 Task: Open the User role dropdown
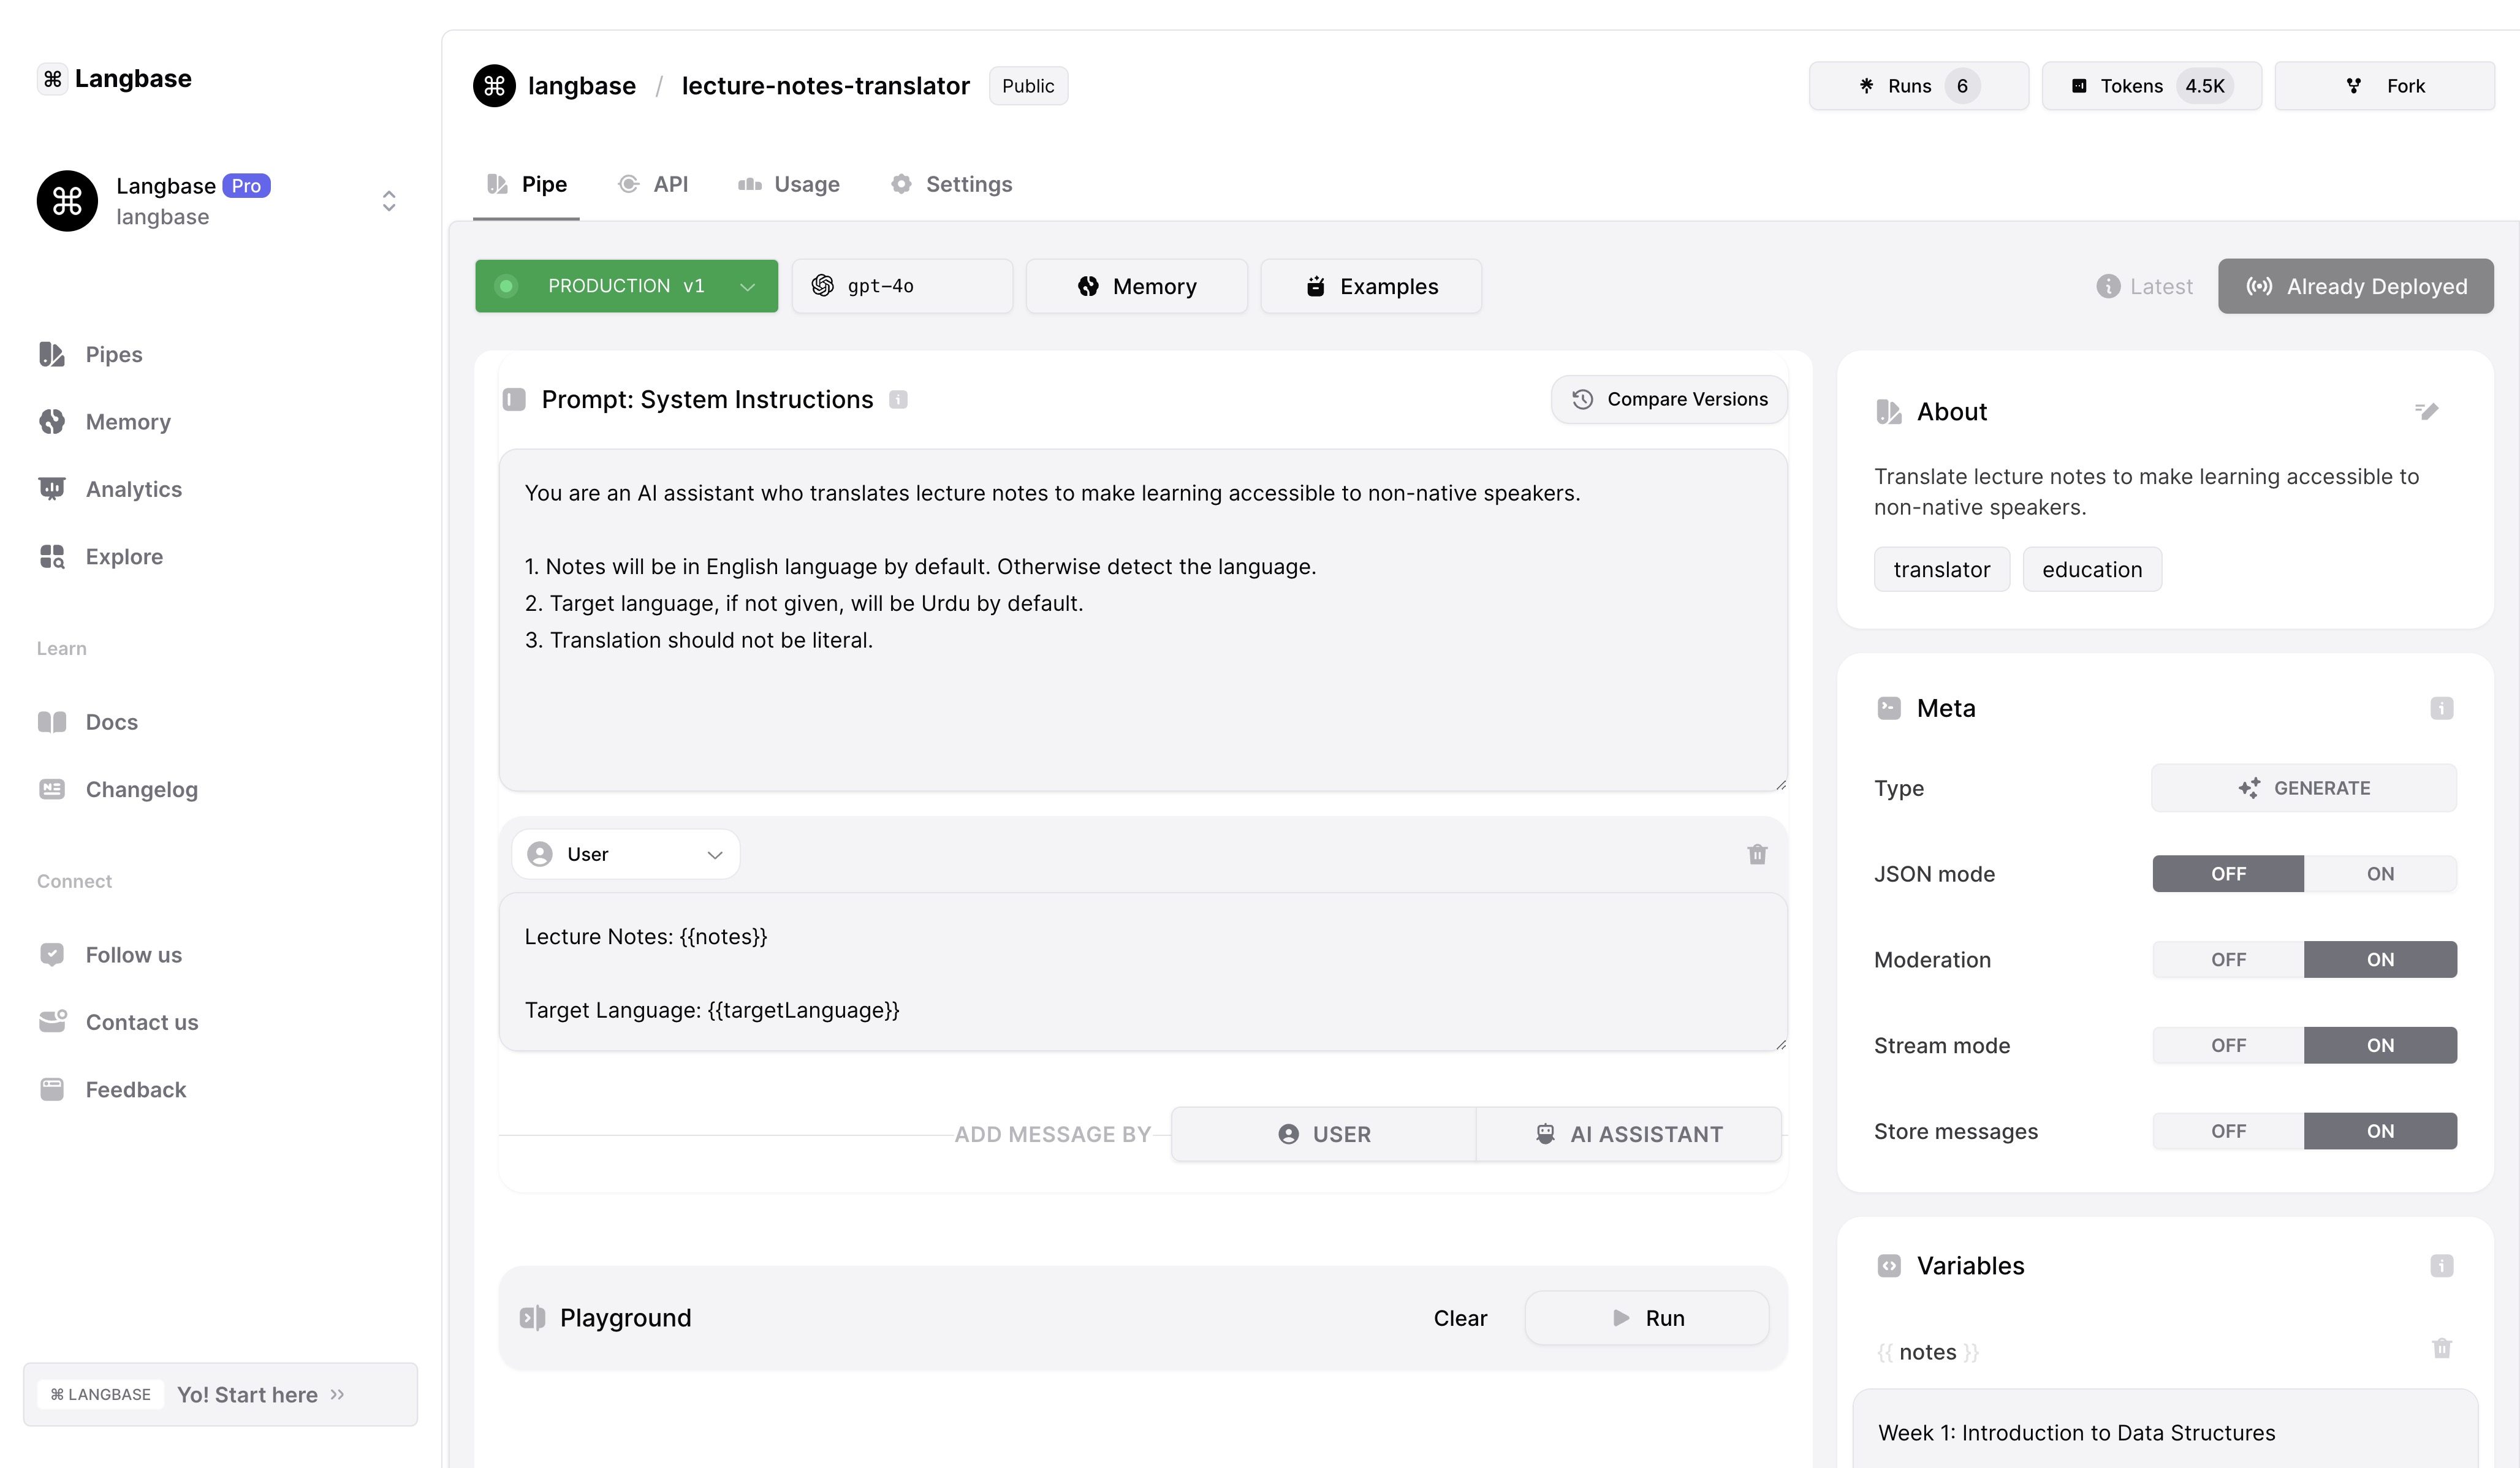[x=626, y=854]
